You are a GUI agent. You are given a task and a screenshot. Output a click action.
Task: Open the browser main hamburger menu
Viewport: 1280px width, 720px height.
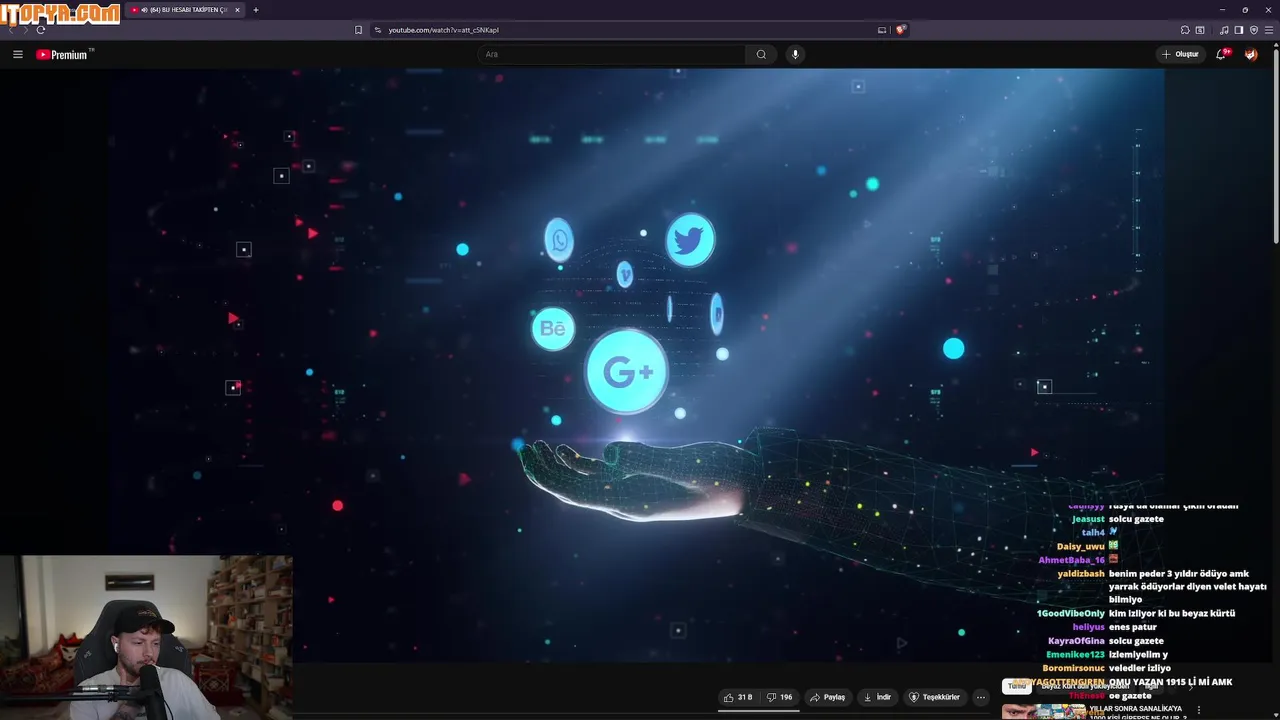(1268, 30)
